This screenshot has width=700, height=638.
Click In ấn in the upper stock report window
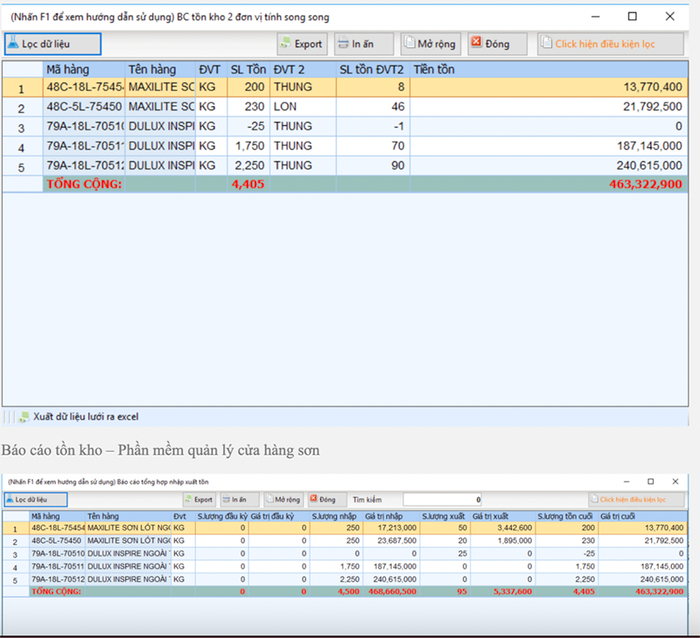364,44
